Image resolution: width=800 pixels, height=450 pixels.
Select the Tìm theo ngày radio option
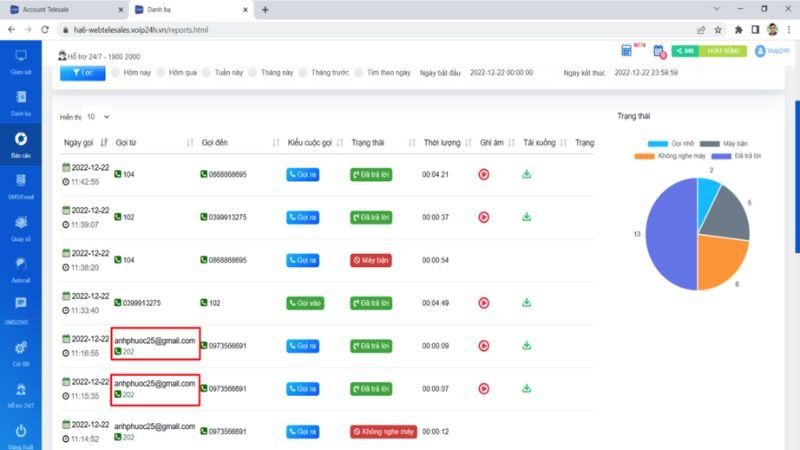tap(359, 72)
